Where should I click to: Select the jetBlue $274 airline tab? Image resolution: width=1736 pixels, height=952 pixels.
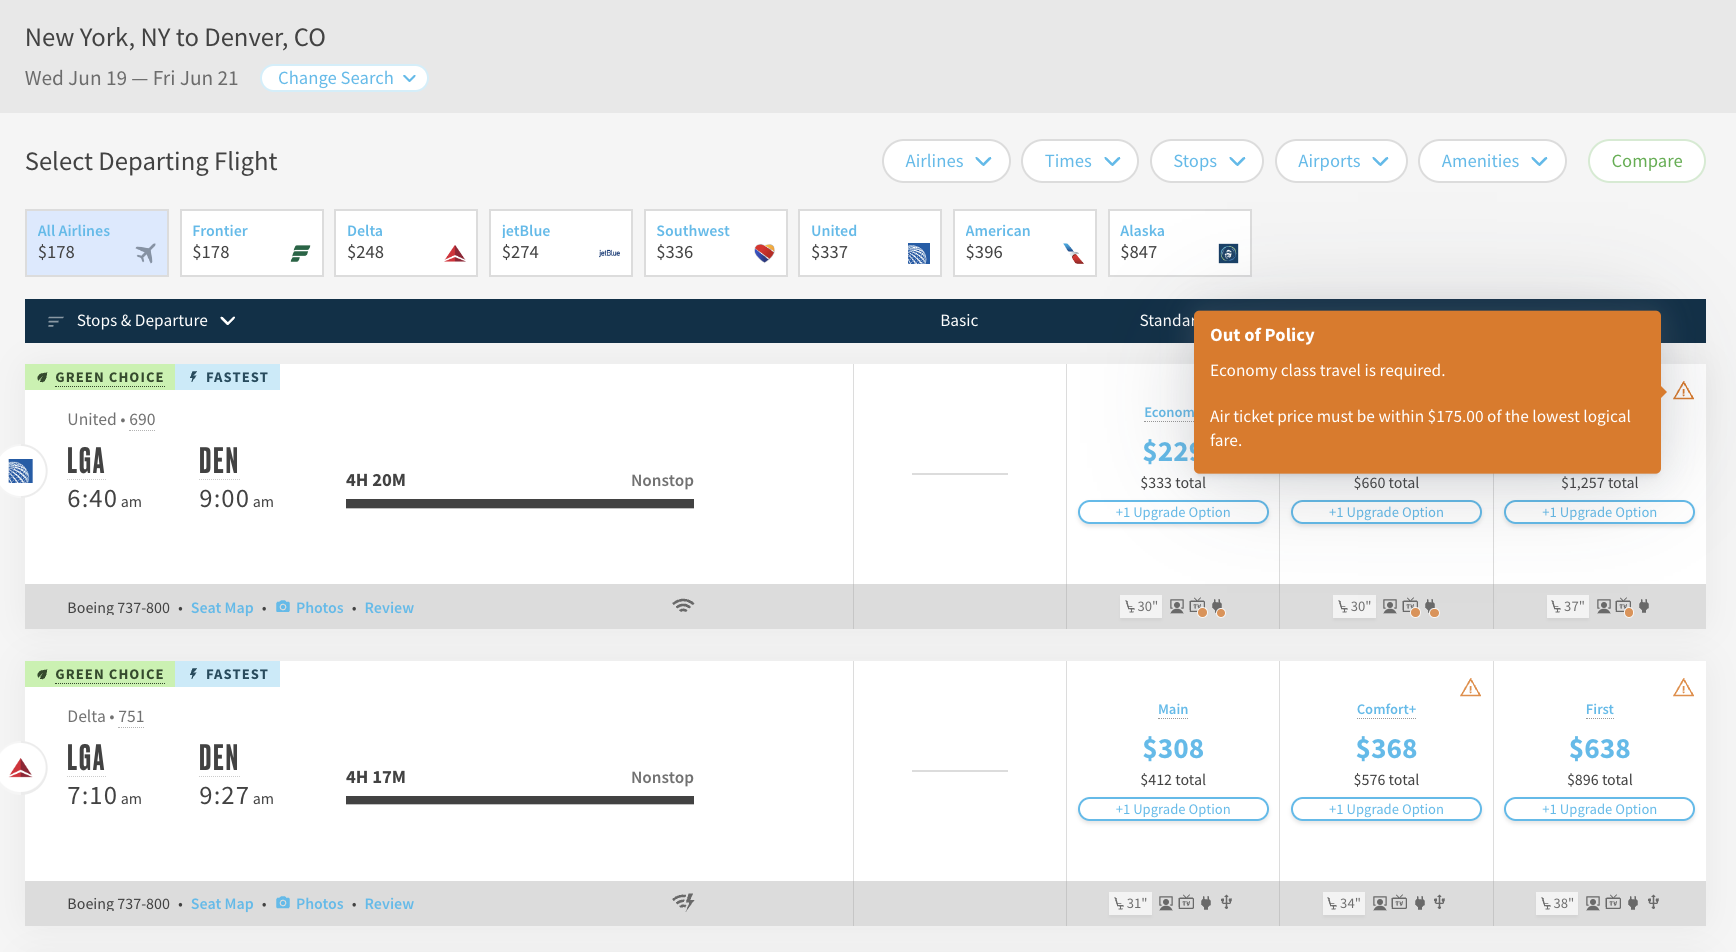tap(561, 243)
